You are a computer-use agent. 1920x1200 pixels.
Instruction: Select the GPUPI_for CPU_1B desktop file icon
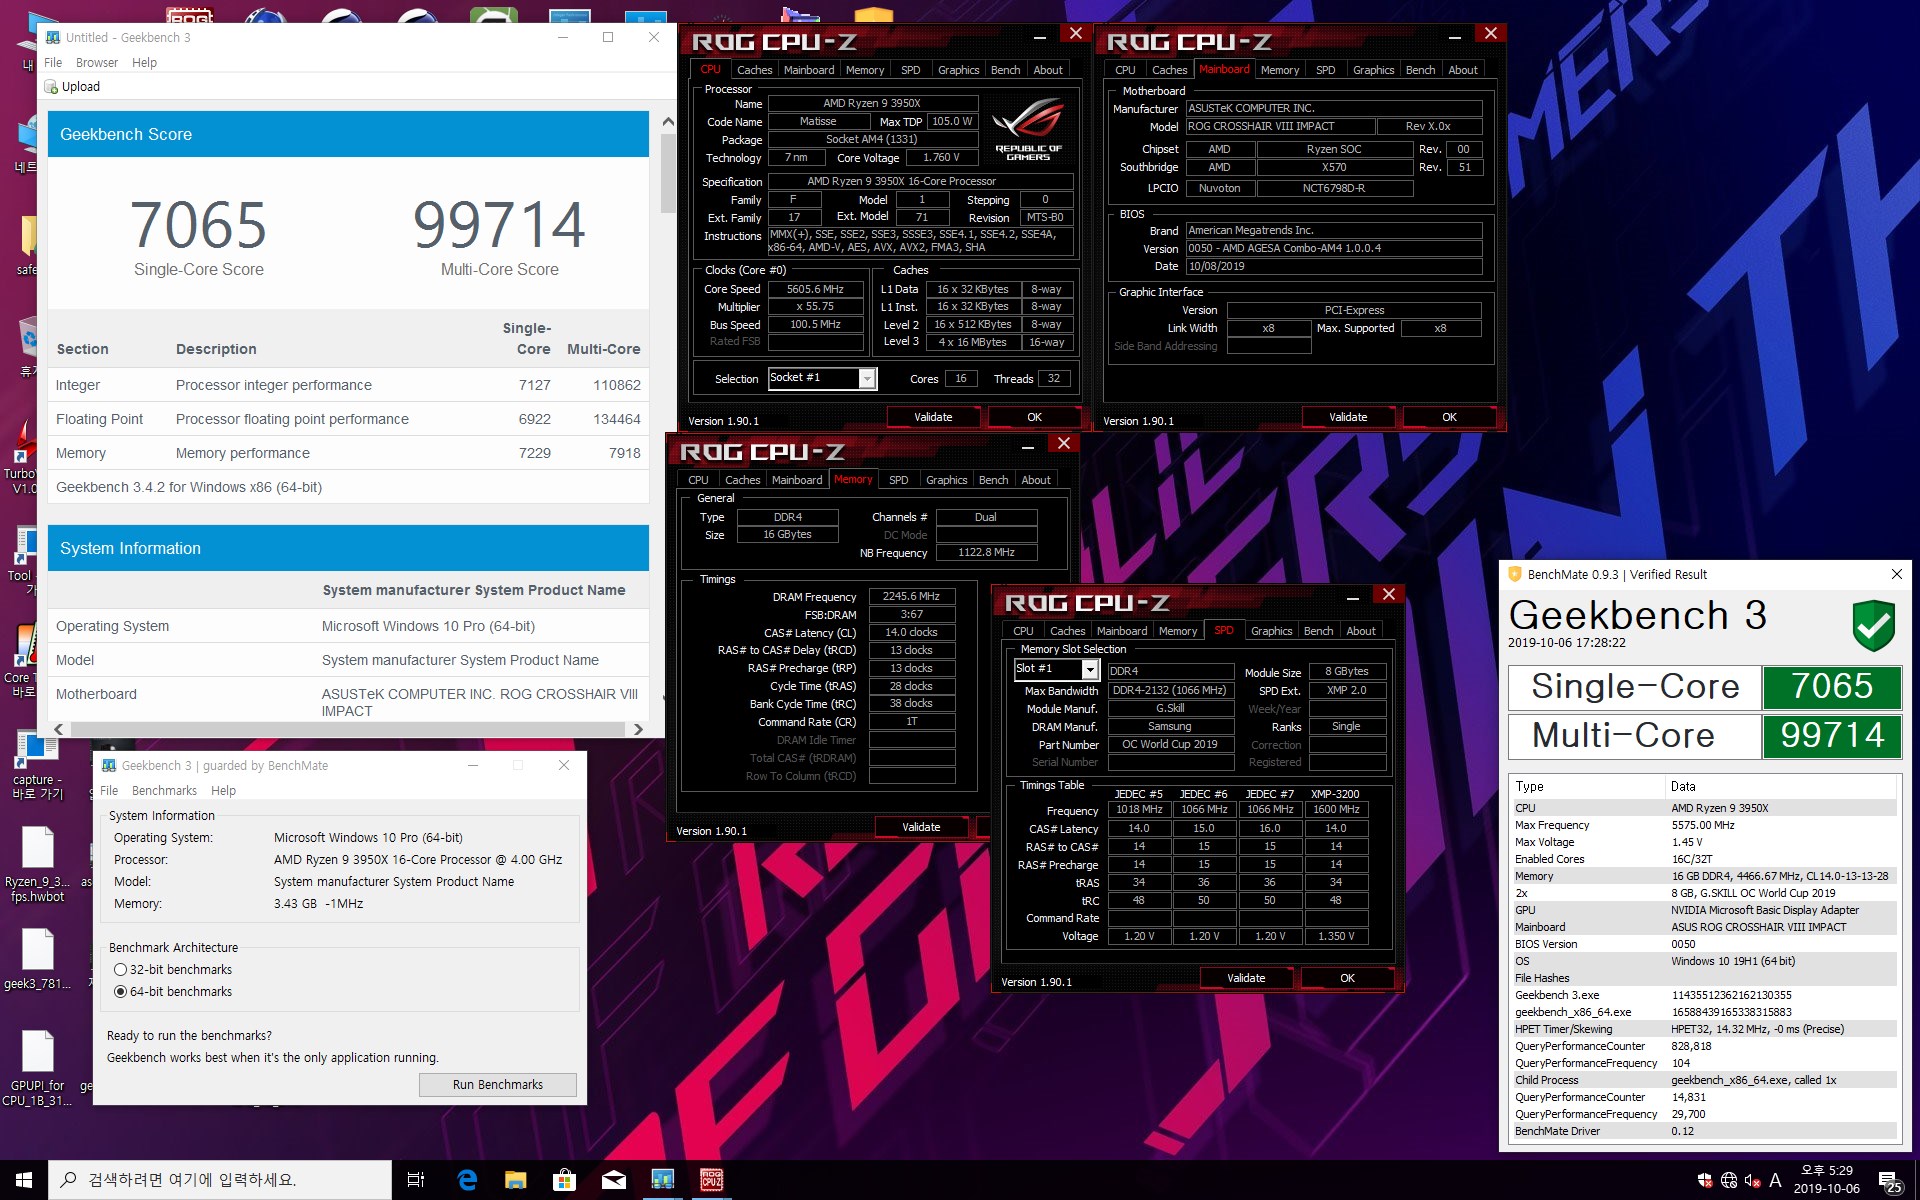(x=37, y=1068)
